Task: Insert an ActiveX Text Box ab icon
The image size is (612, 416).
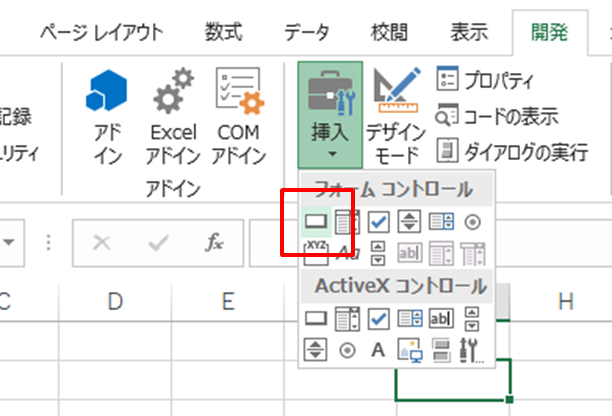Action: coord(441,319)
